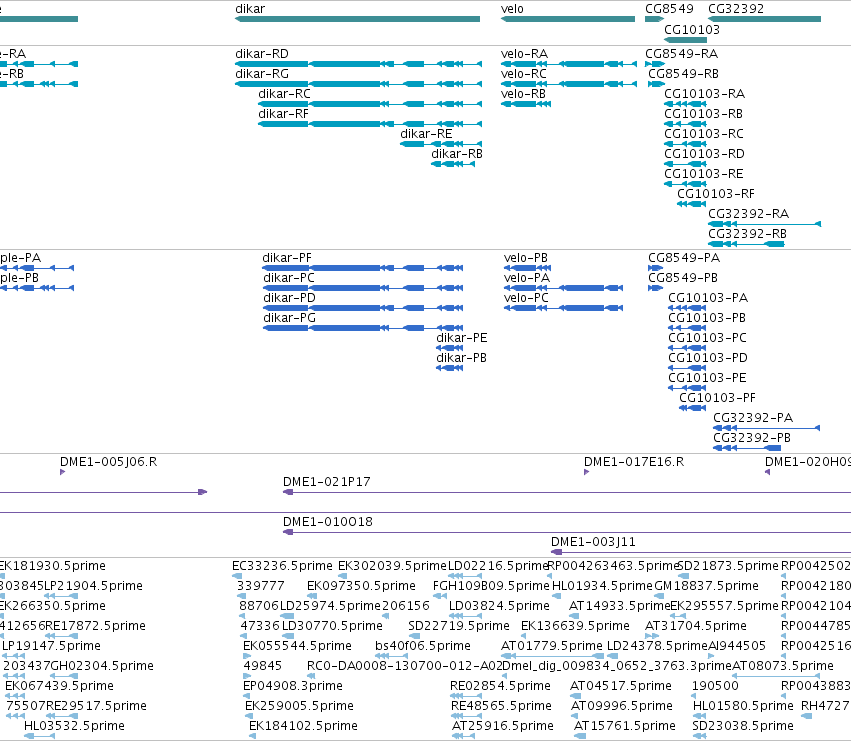The height and width of the screenshot is (741, 851).
Task: Select the DME1-003J11 clone line
Action: pyautogui.click(x=701, y=553)
